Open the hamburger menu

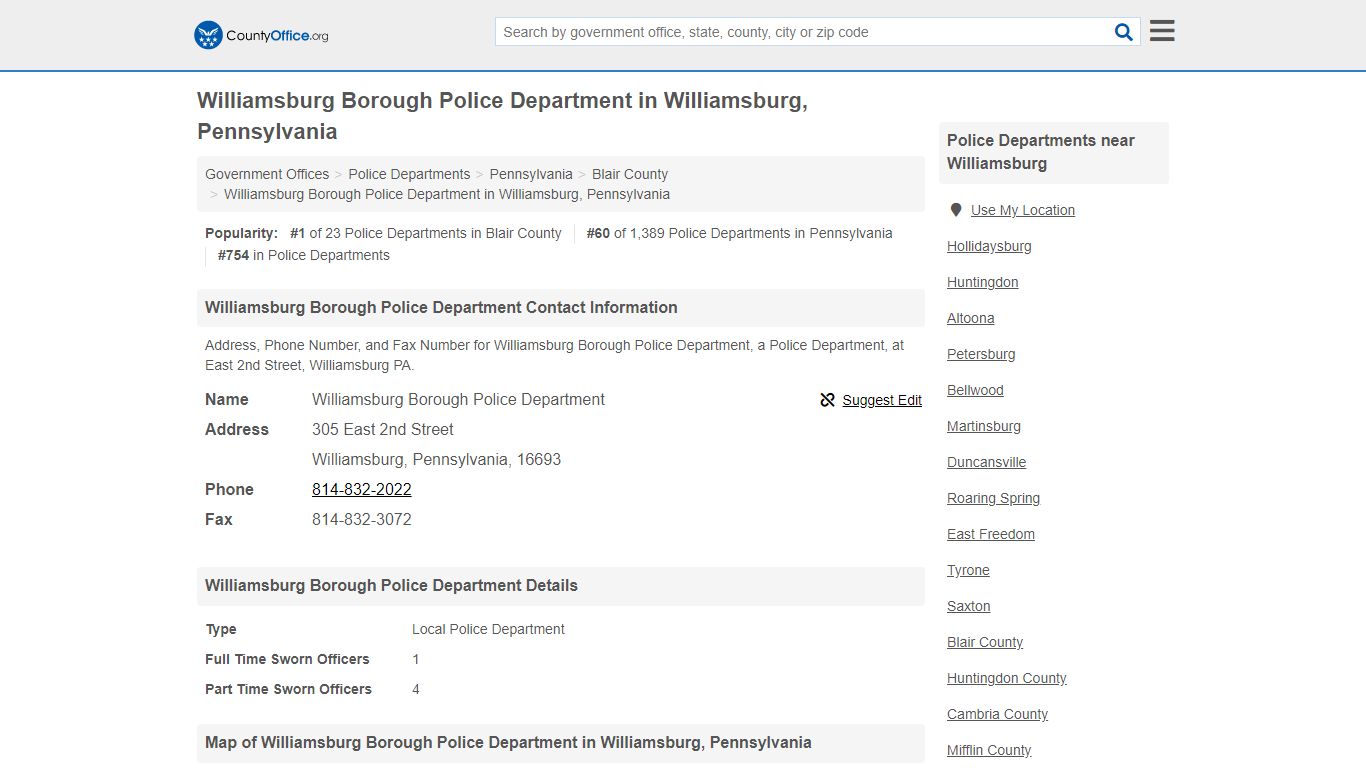(1162, 31)
